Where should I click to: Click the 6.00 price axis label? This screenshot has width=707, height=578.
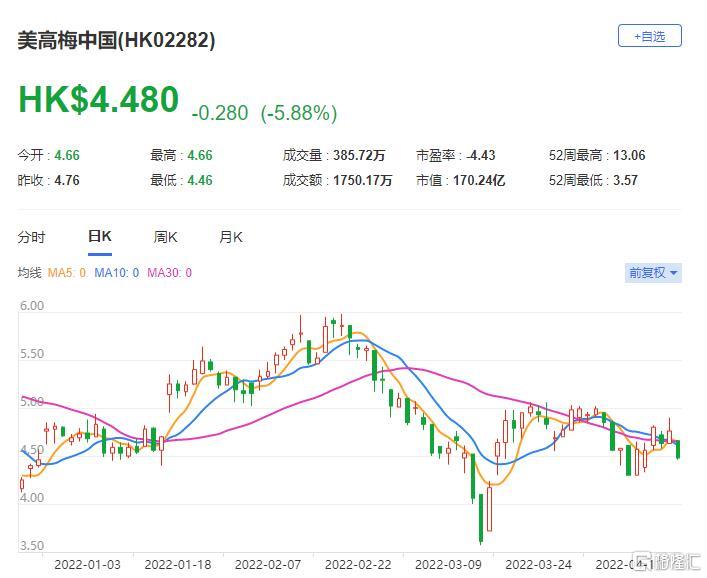click(x=32, y=306)
